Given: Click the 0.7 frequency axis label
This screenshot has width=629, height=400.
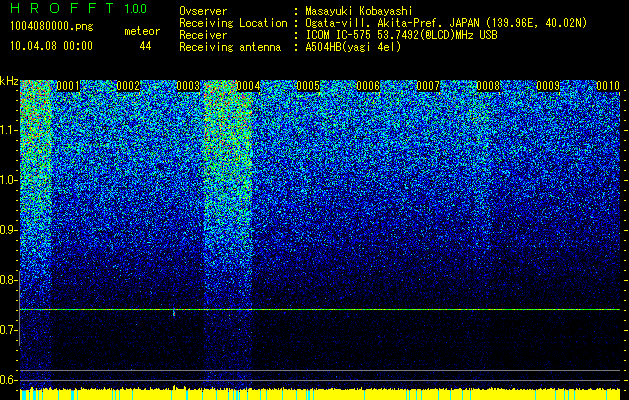Looking at the screenshot, I should coord(8,330).
